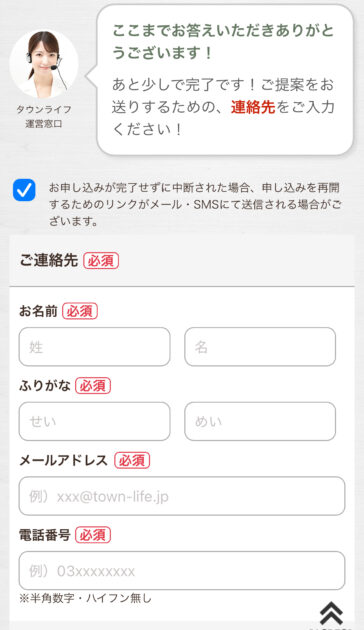
Task: Click the 必須 badge next to ふりがな
Action: point(93,386)
